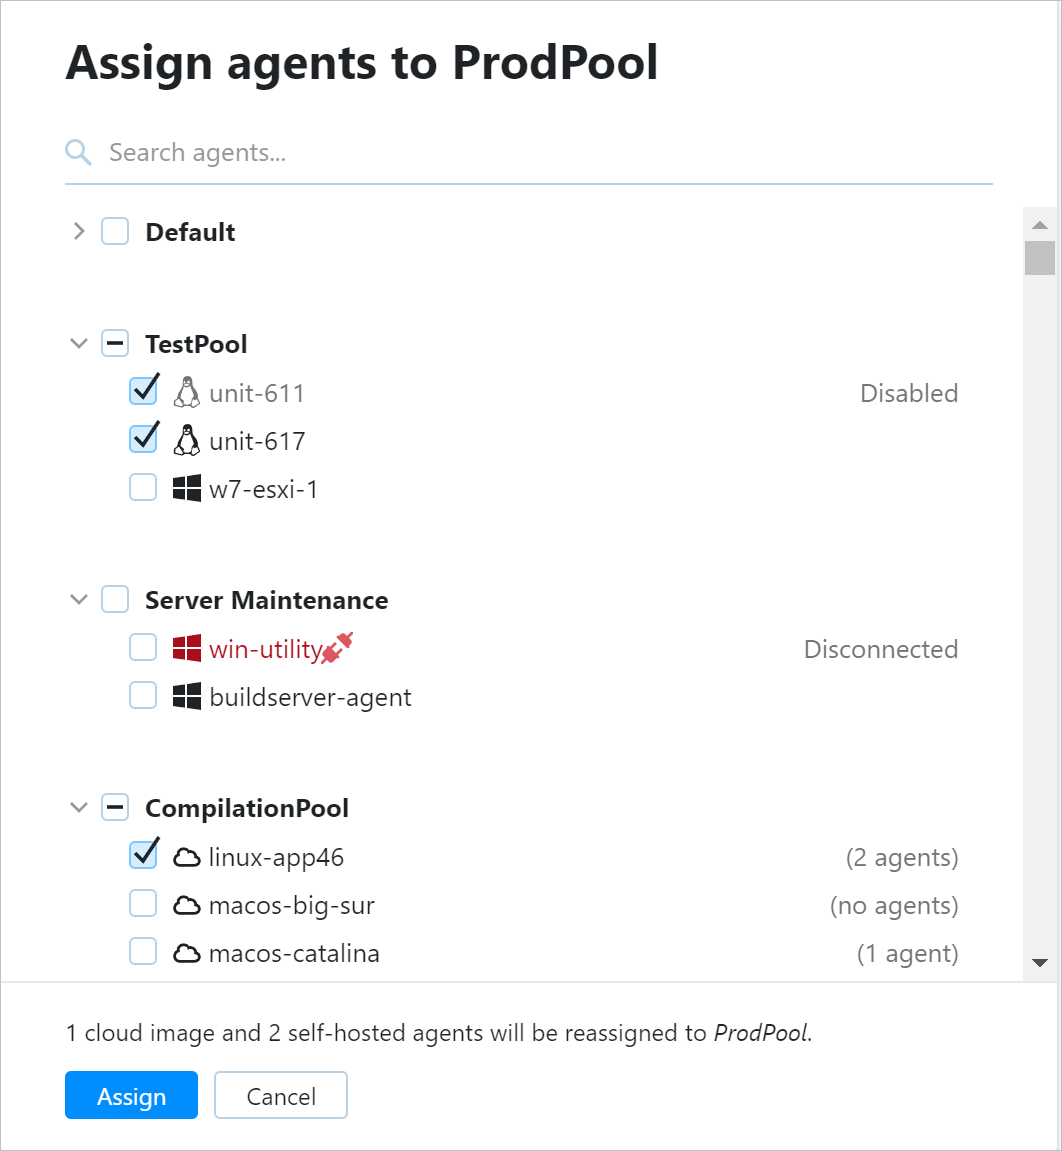1062x1151 pixels.
Task: Click the Windows icon beside buildserver-agent
Action: click(x=187, y=696)
